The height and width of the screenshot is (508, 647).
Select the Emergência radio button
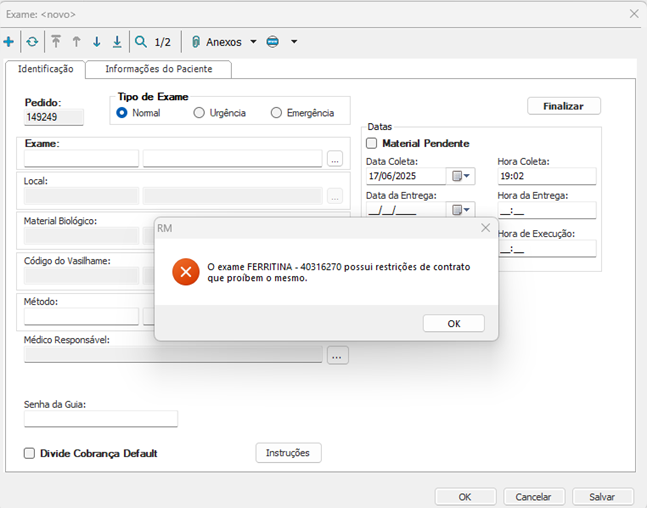pyautogui.click(x=277, y=113)
